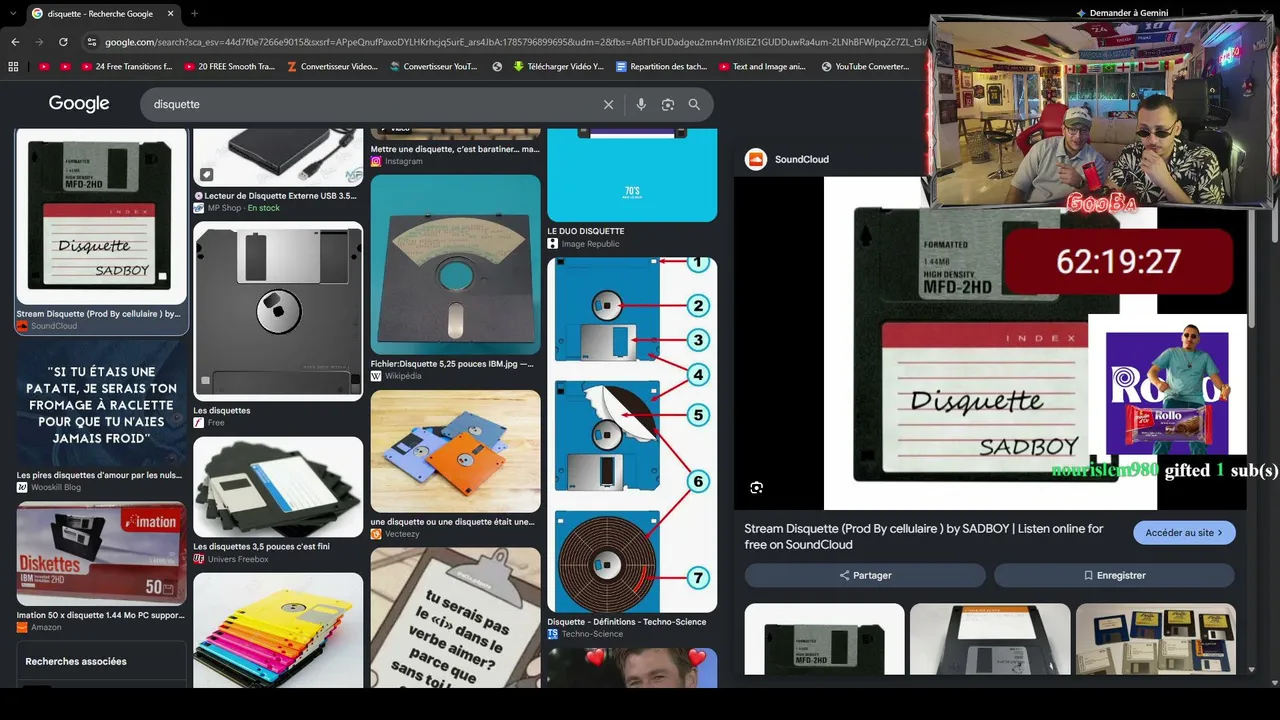Open the Vecteezy blue and orange floppies image
This screenshot has height=720, width=1280.
[x=455, y=452]
